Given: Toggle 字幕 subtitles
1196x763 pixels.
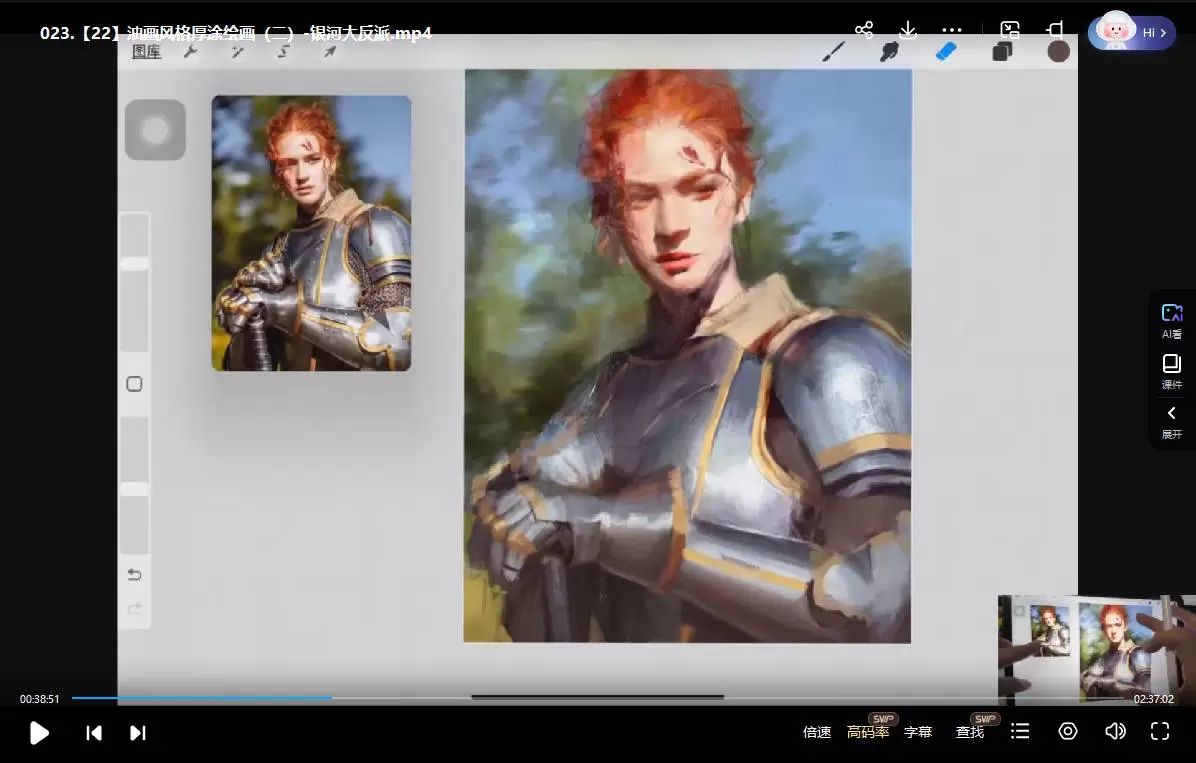Looking at the screenshot, I should pos(918,732).
